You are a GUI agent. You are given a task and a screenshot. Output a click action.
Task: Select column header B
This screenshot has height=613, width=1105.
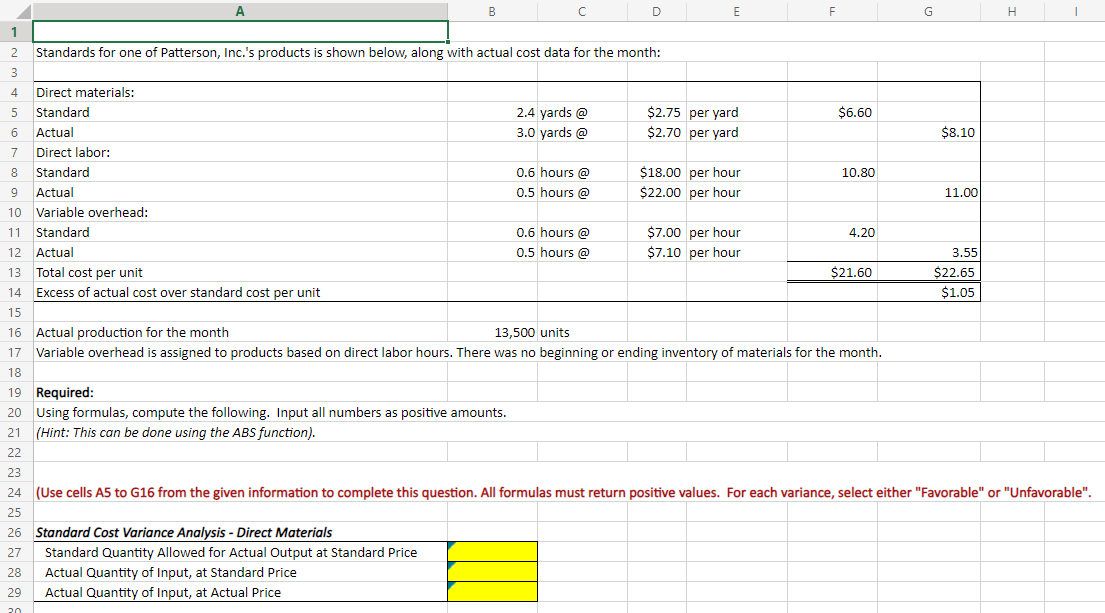[x=492, y=11]
